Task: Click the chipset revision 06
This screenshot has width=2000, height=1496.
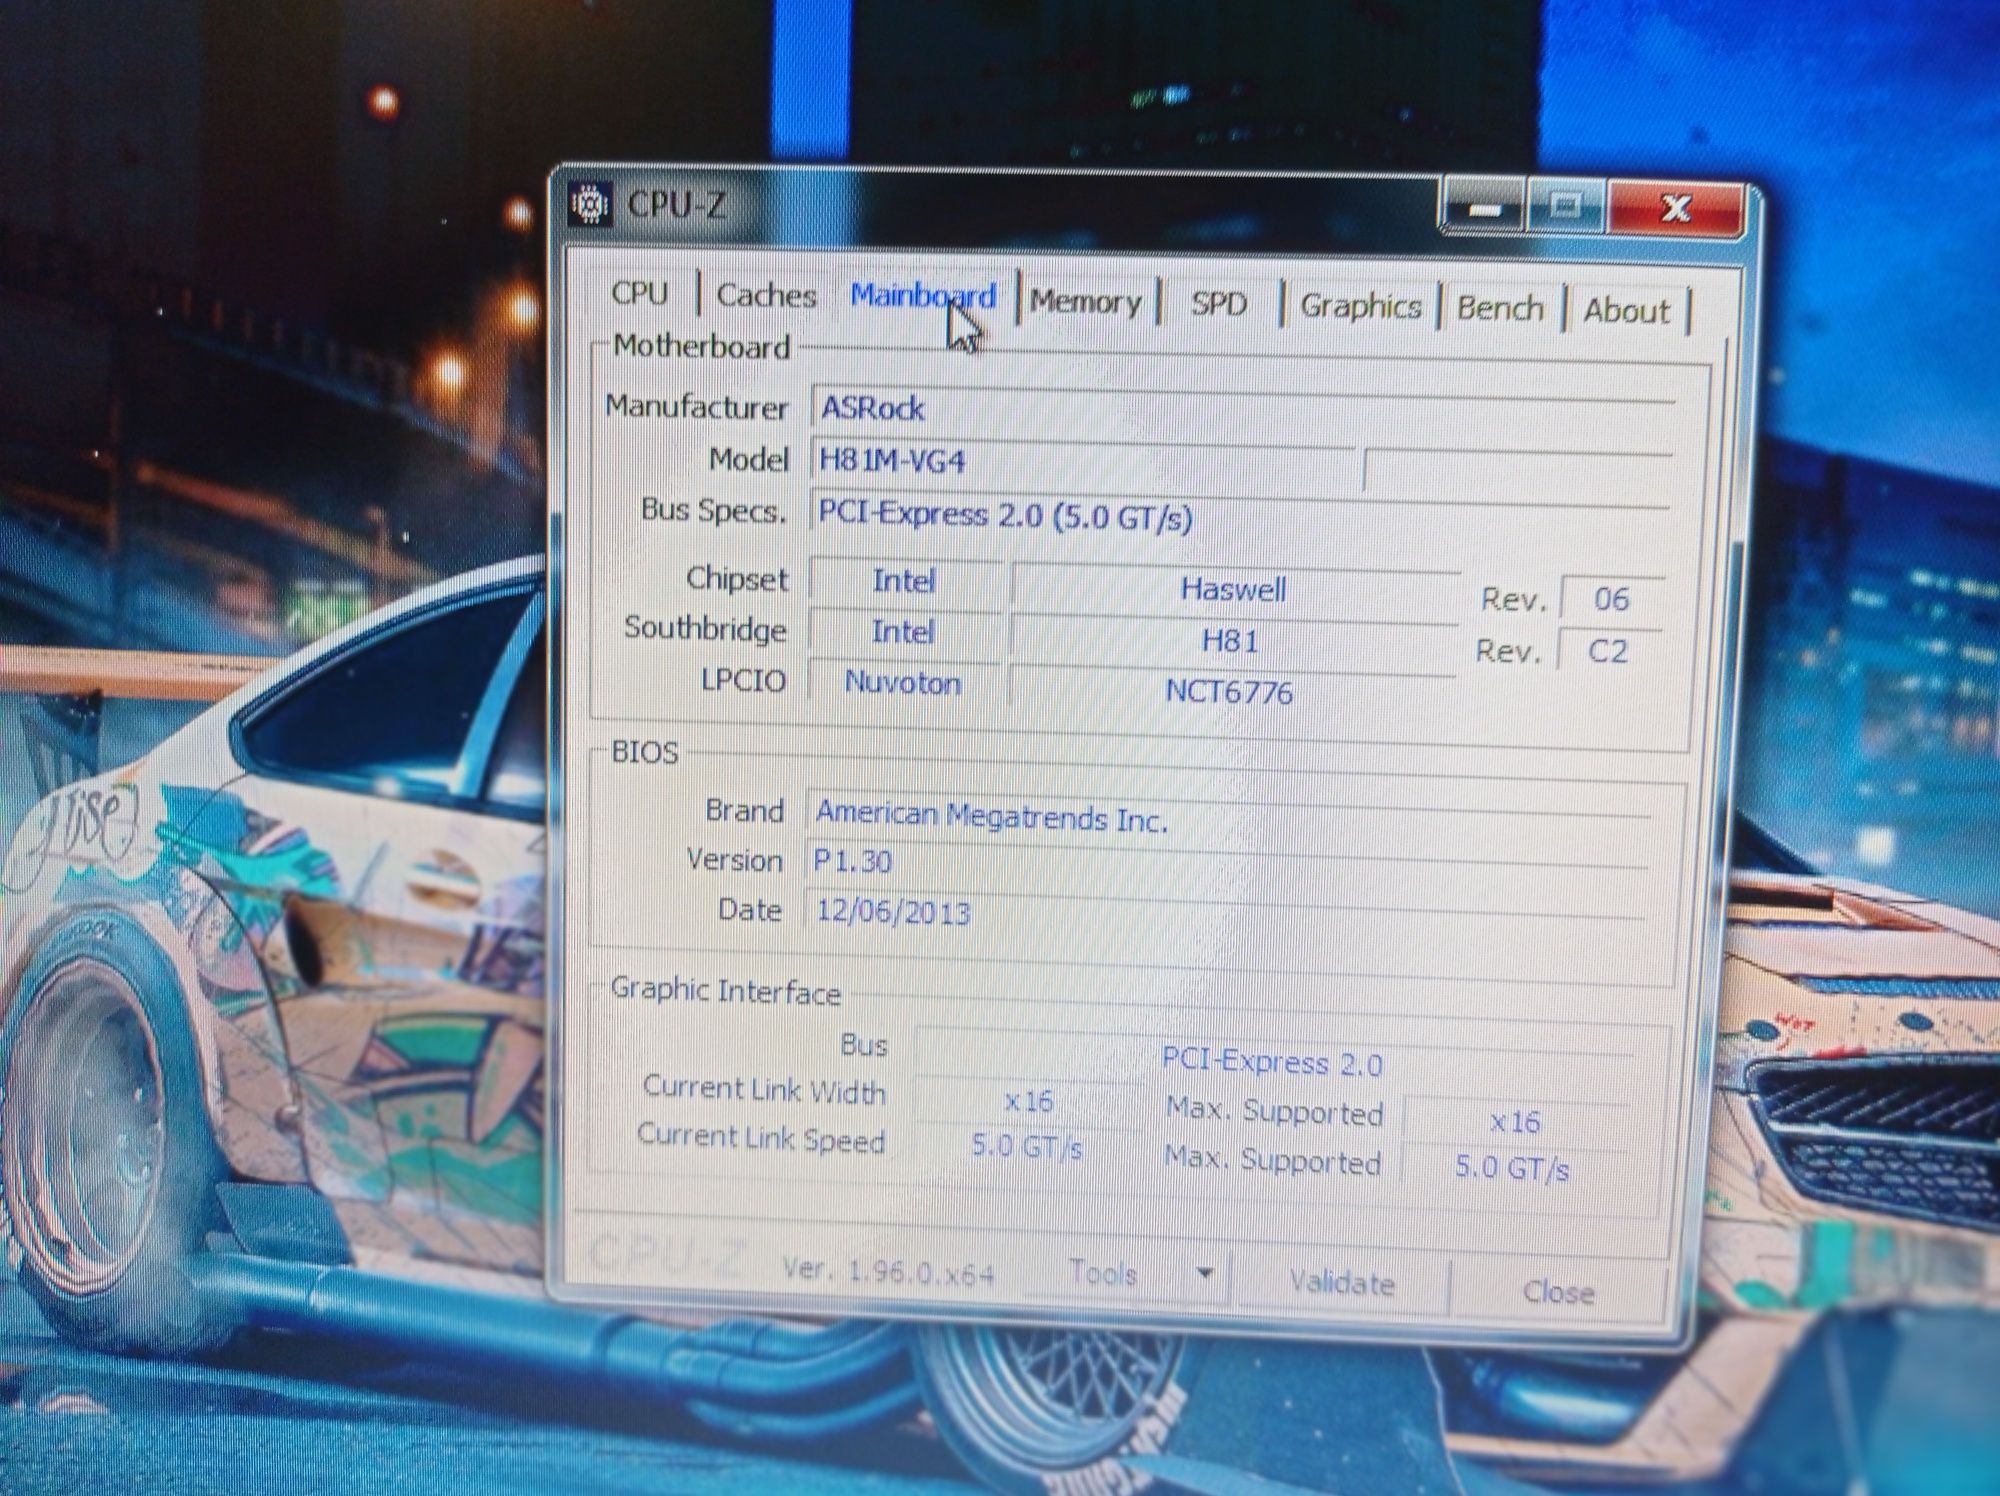Action: pyautogui.click(x=1612, y=599)
